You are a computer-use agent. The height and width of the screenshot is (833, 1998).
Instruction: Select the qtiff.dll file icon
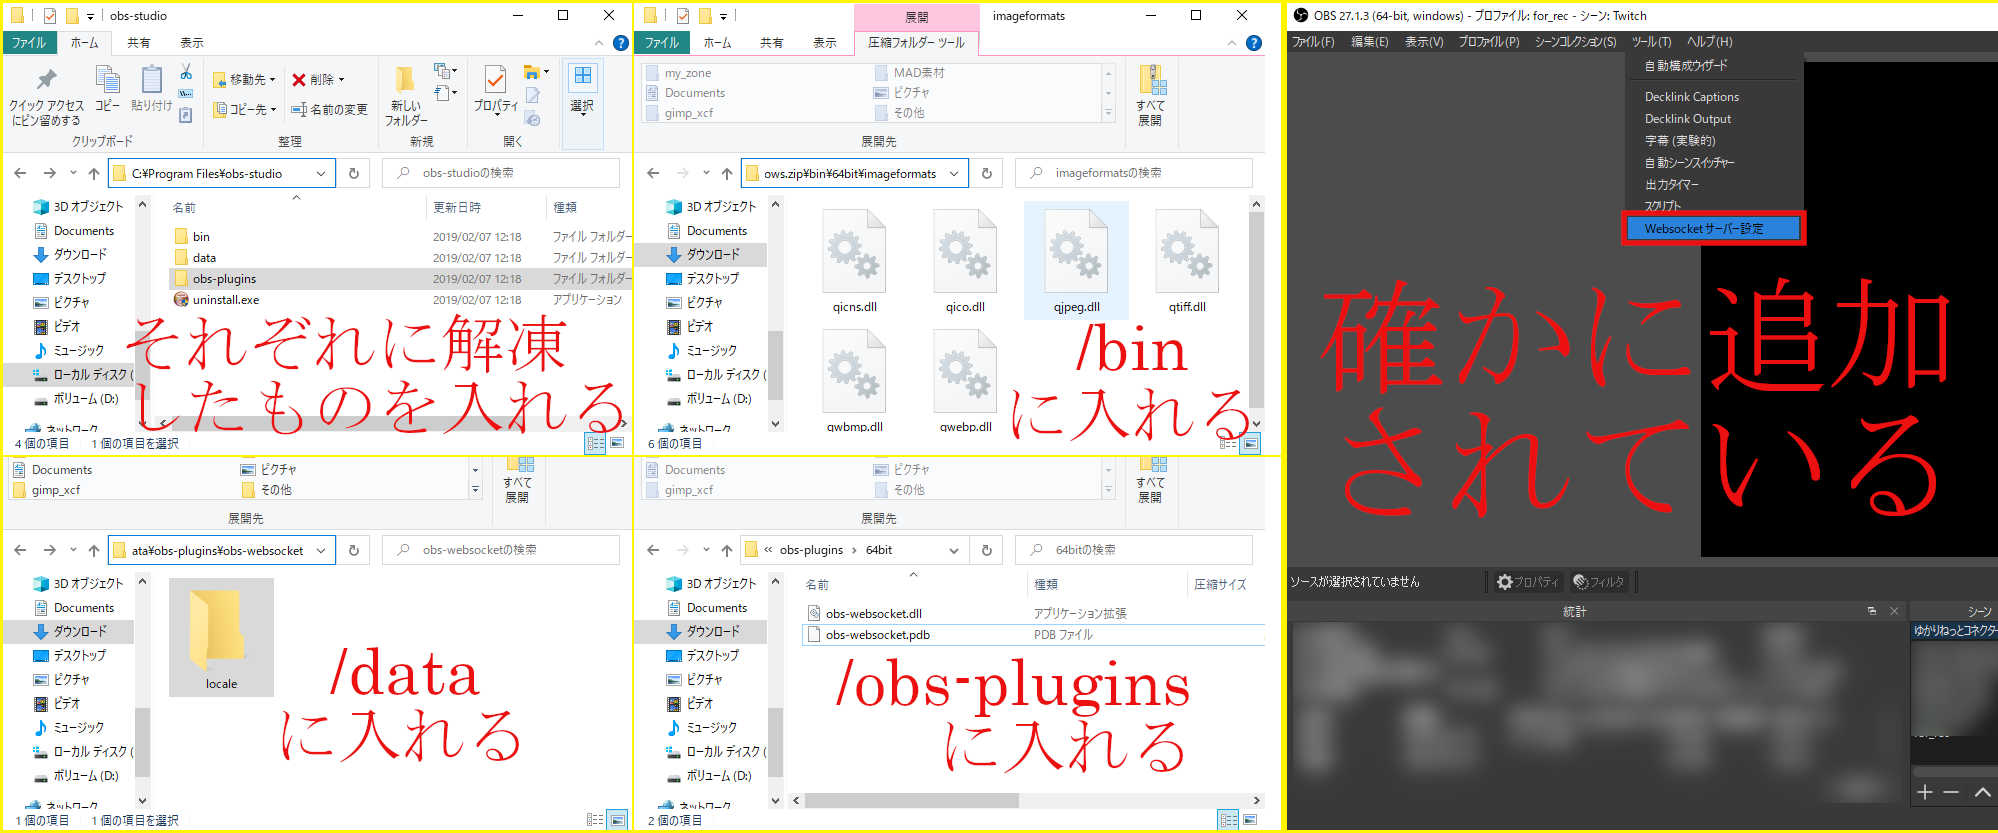tap(1187, 252)
